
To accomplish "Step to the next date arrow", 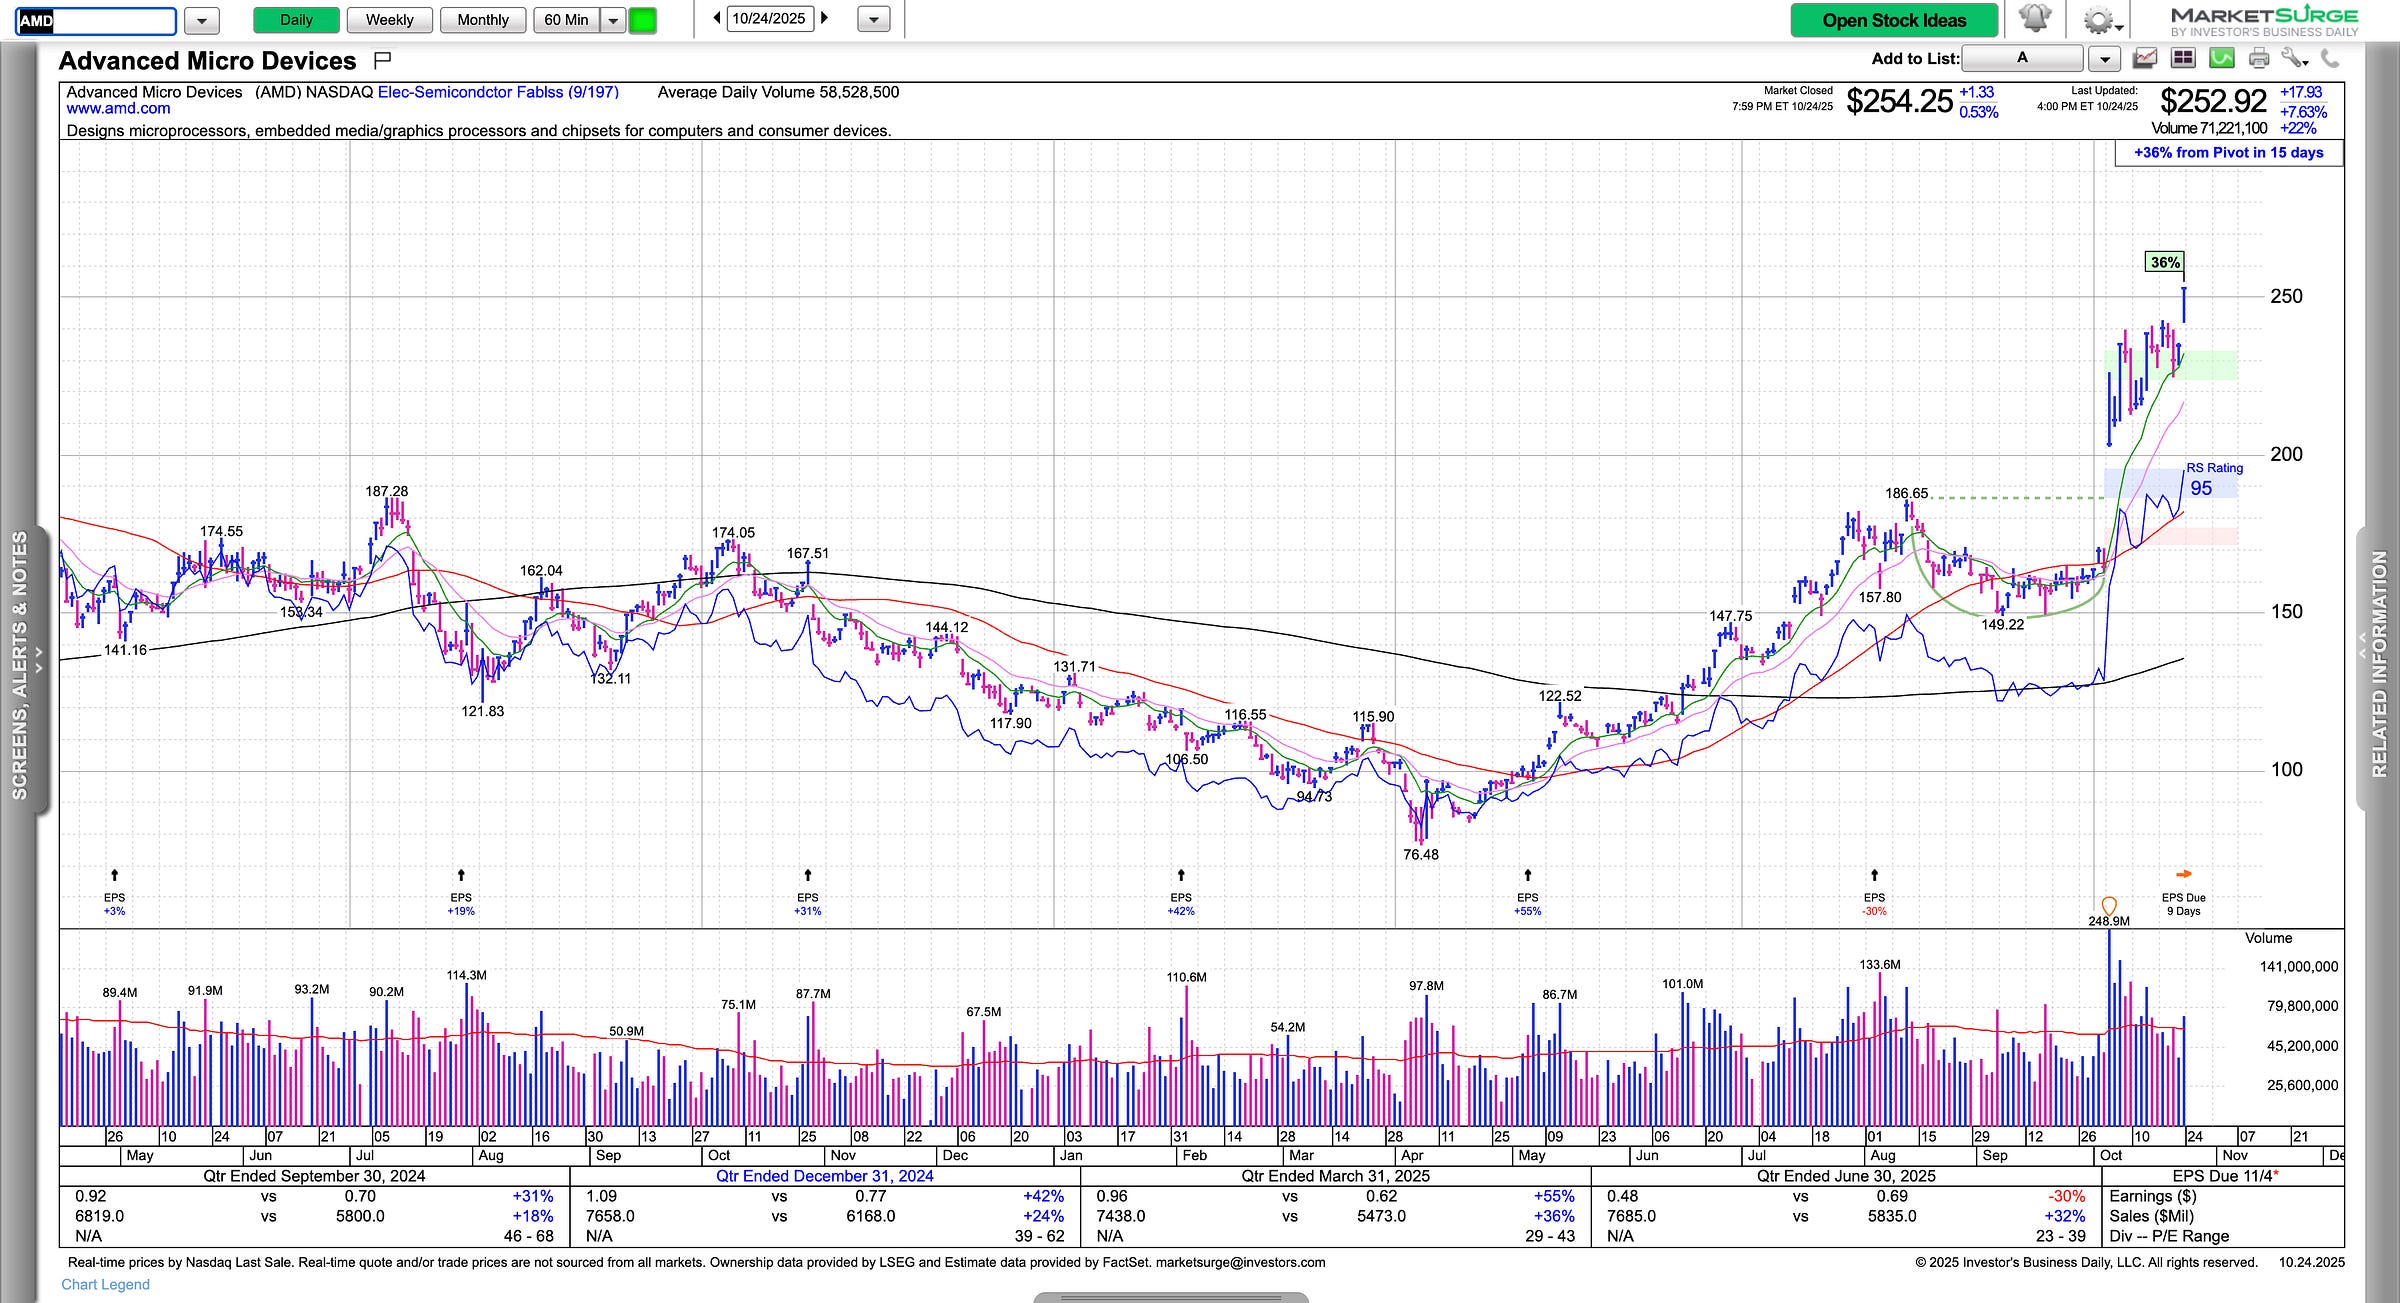I will 824,18.
